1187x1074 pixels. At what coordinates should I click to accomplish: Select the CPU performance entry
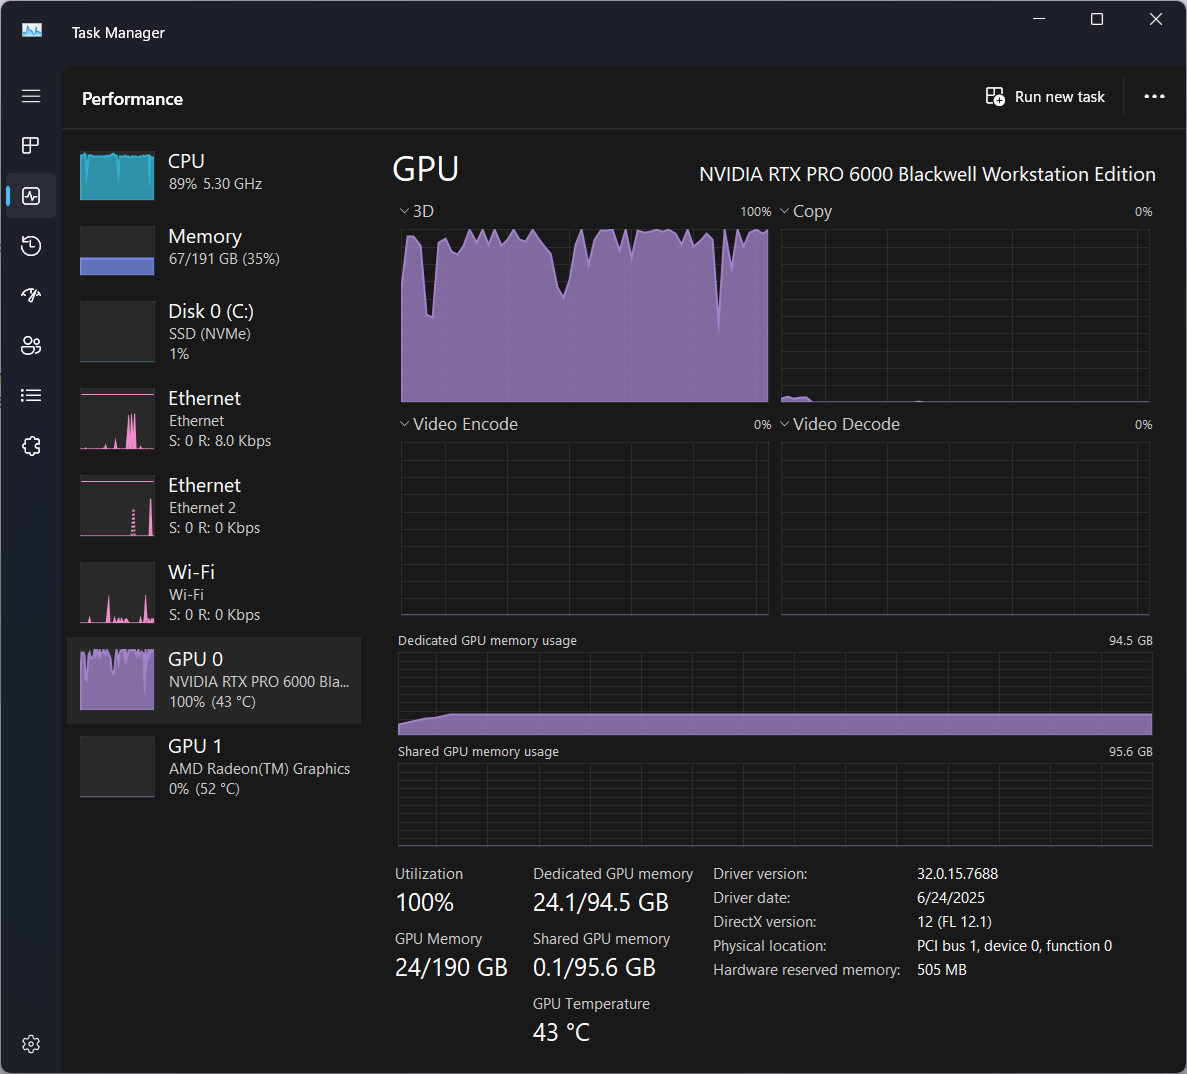click(214, 175)
